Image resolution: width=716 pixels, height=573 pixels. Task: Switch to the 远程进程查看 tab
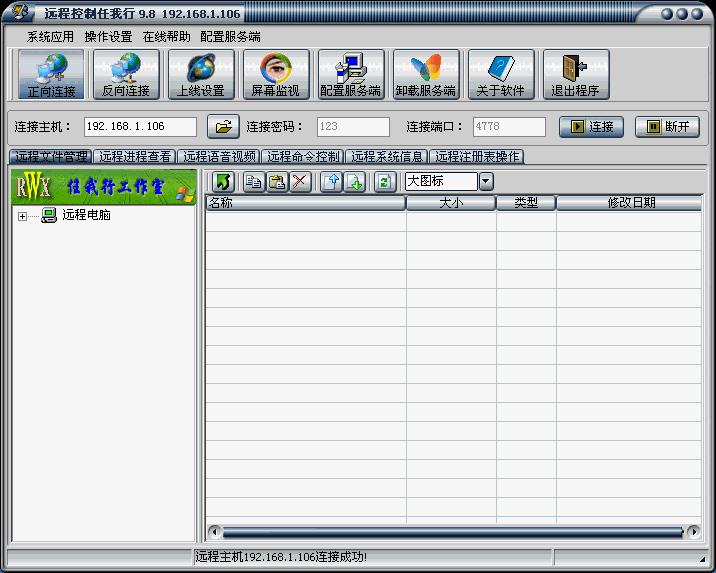coord(135,157)
